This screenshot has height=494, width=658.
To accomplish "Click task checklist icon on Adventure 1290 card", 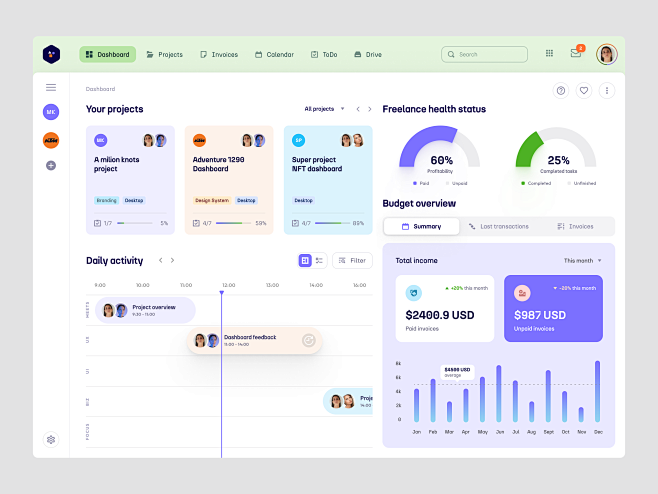I will [196, 223].
